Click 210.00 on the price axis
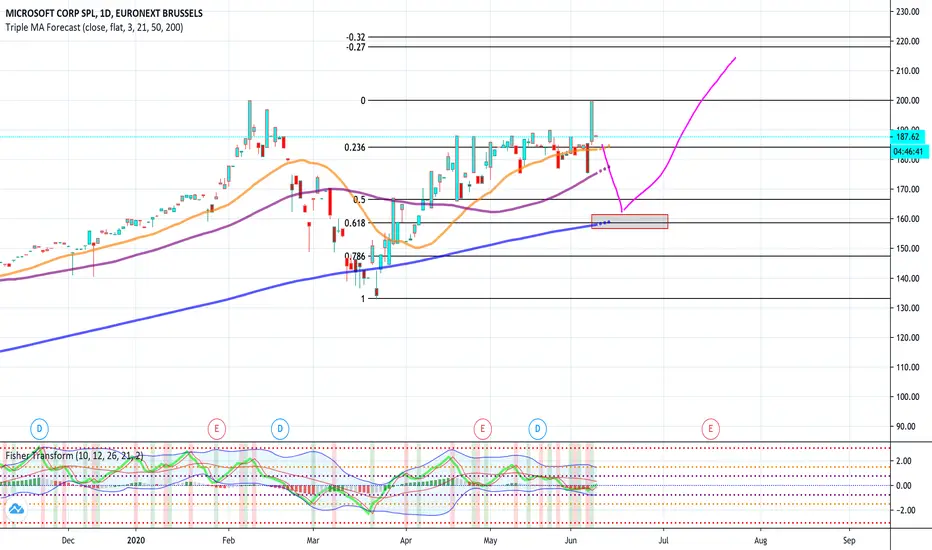The image size is (932, 550). click(x=908, y=71)
